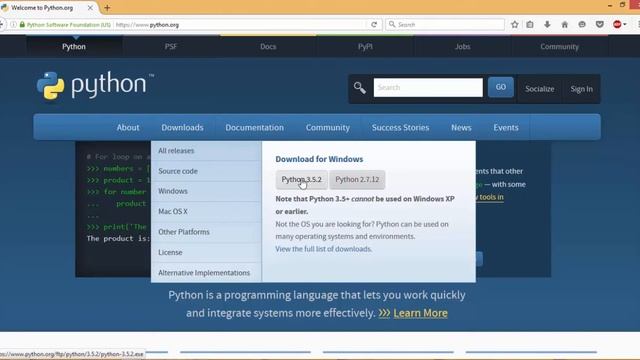Image resolution: width=640 pixels, height=360 pixels.
Task: Select the PyPI top navigation tab
Action: pyautogui.click(x=365, y=47)
